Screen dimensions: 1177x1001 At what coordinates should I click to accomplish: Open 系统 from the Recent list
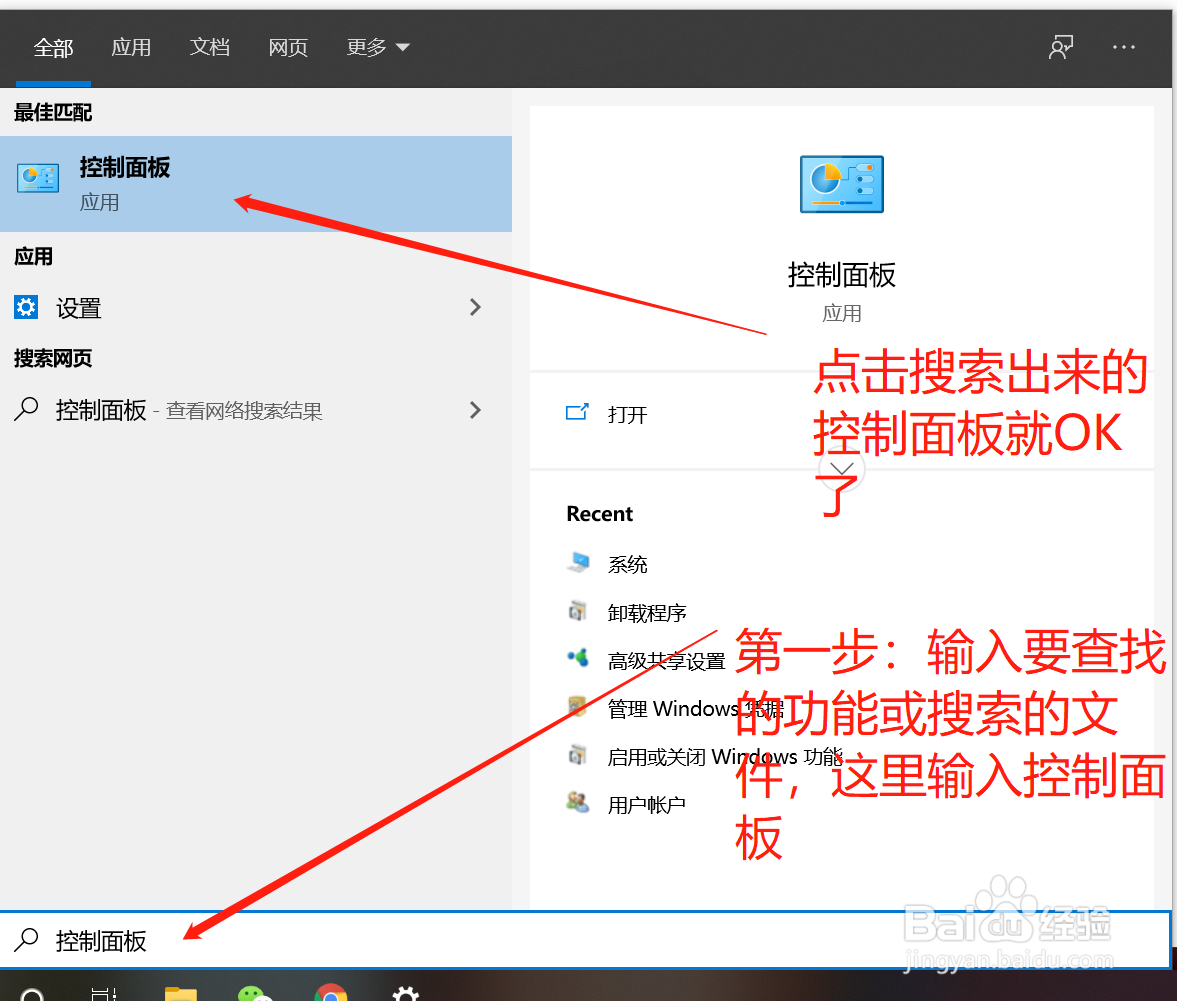[x=627, y=563]
